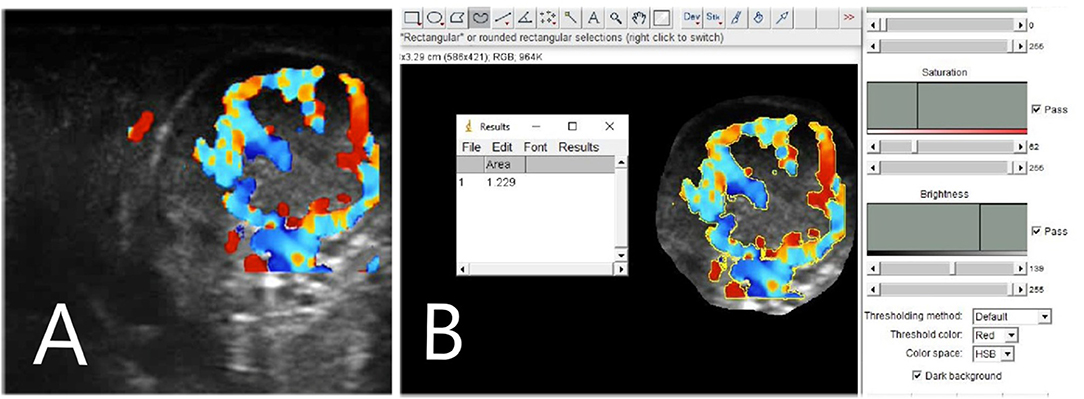The image size is (1084, 399).
Task: Select the Wand tracing tool
Action: pos(570,18)
